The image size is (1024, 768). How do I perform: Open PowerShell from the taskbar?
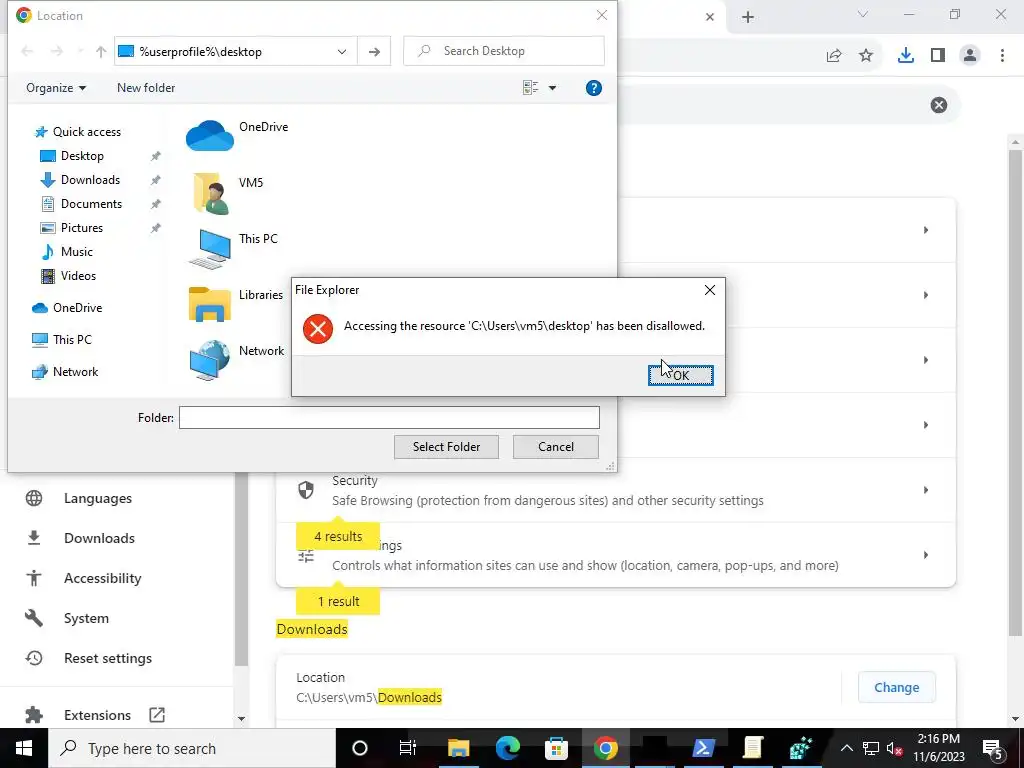point(703,748)
